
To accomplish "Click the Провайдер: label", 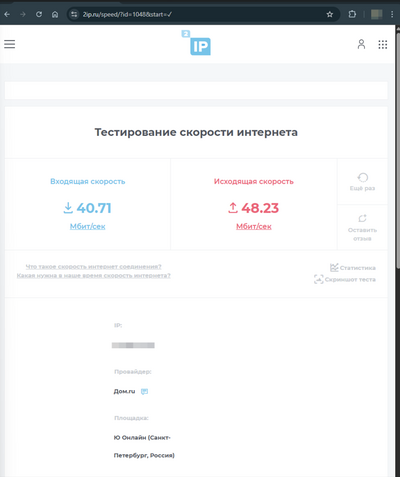I will [133, 372].
